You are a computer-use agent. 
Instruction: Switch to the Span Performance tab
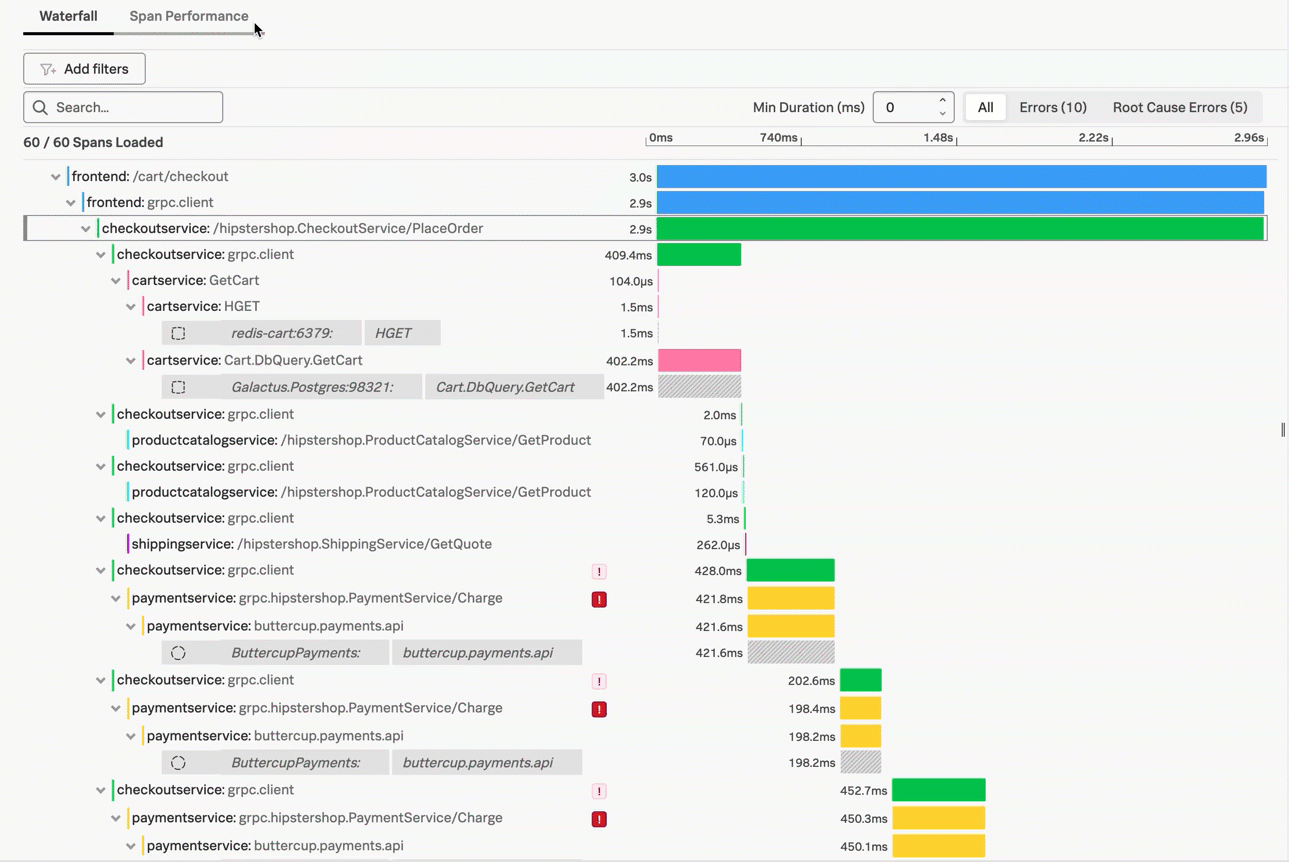(188, 16)
